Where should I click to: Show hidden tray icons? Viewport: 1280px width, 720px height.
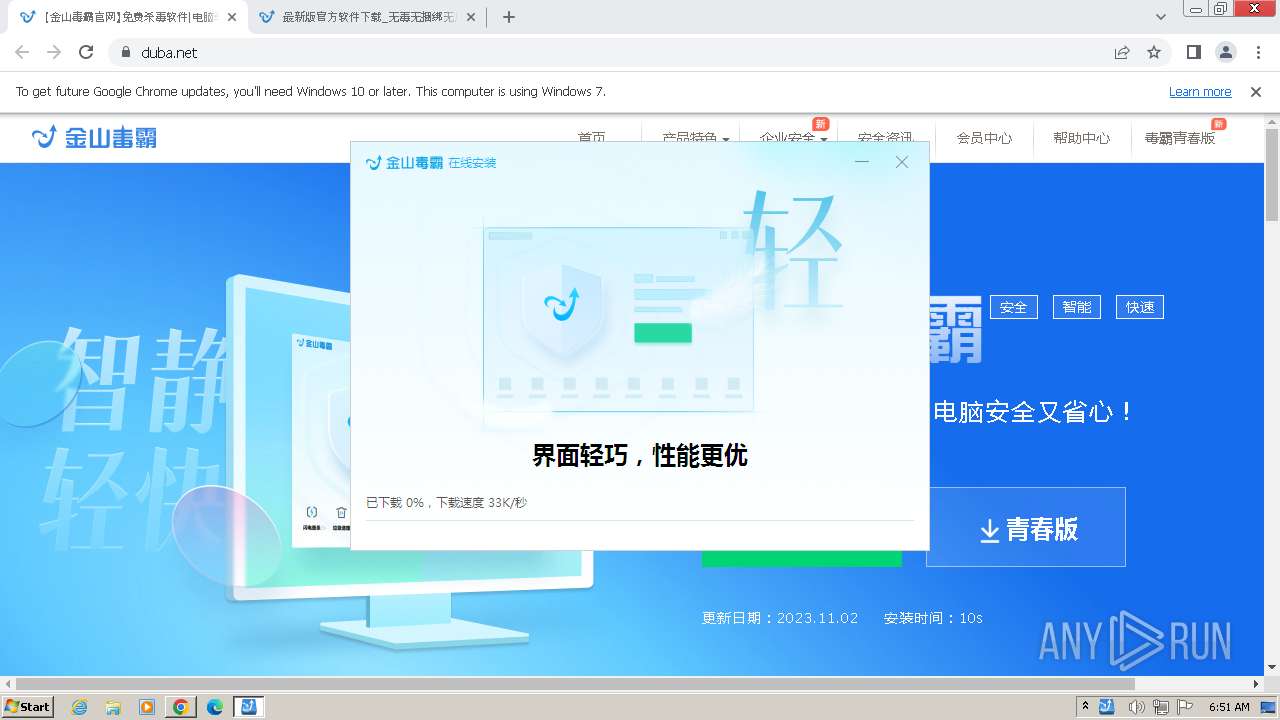tap(1085, 706)
